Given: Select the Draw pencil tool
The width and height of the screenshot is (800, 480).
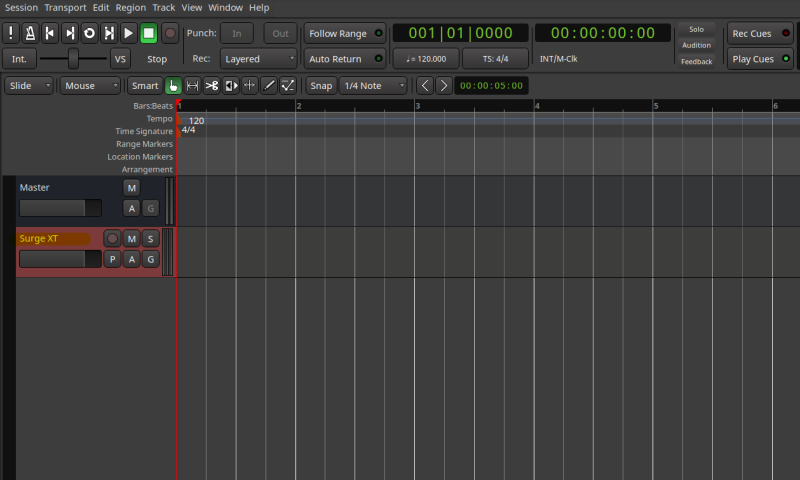Looking at the screenshot, I should coord(269,86).
